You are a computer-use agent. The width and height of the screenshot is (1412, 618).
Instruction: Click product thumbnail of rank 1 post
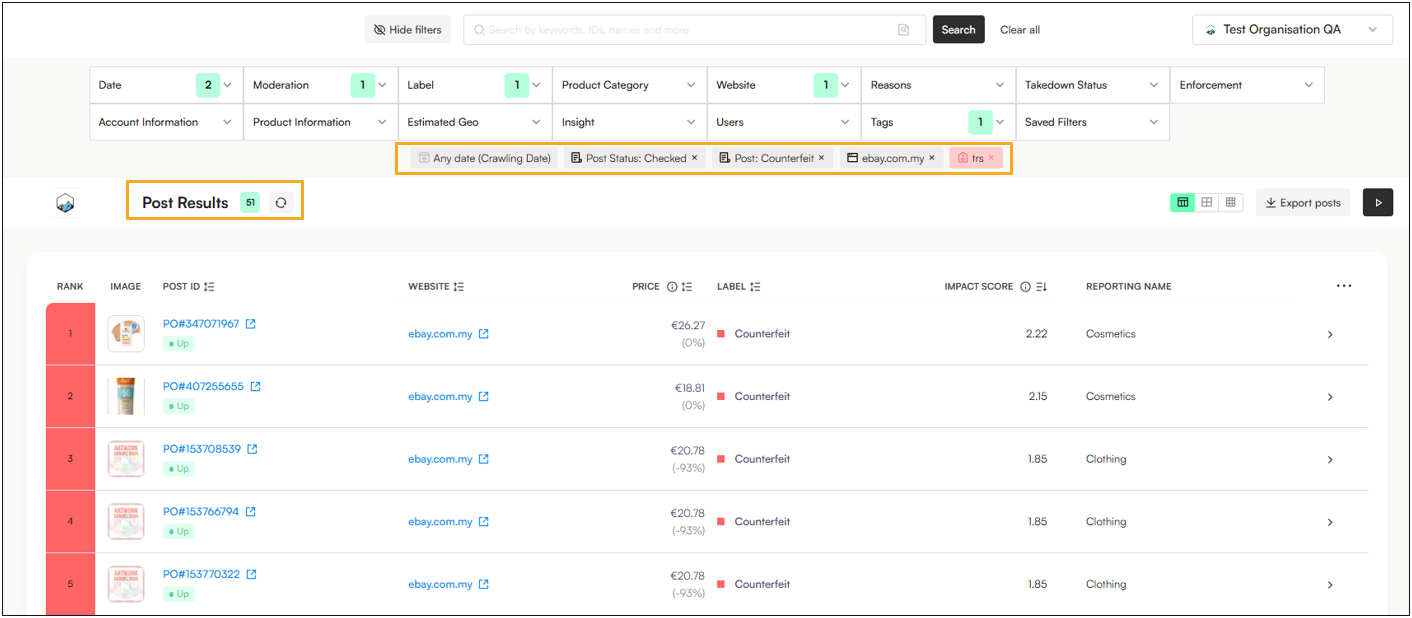[x=126, y=334]
